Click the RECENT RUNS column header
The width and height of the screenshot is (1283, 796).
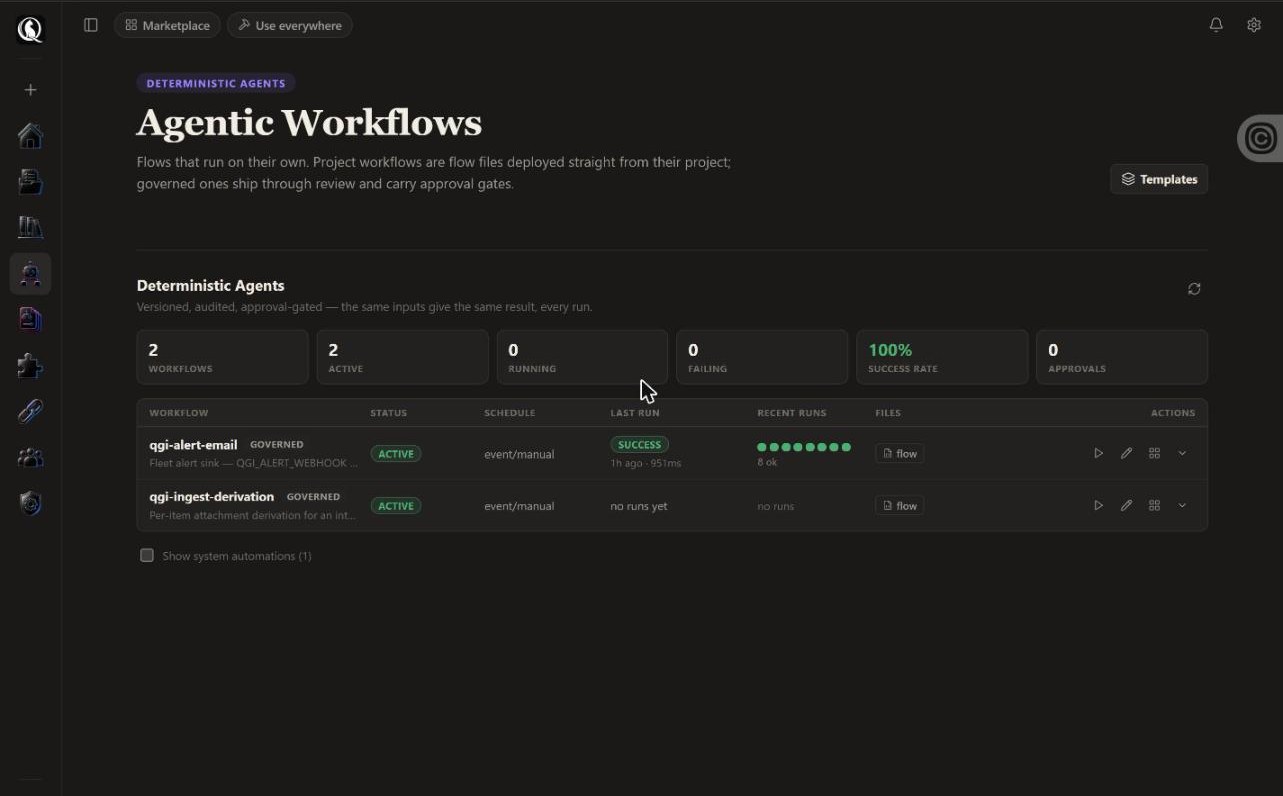[792, 412]
